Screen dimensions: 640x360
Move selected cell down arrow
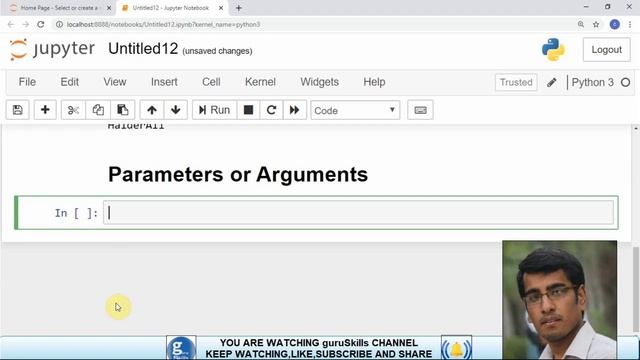point(176,110)
